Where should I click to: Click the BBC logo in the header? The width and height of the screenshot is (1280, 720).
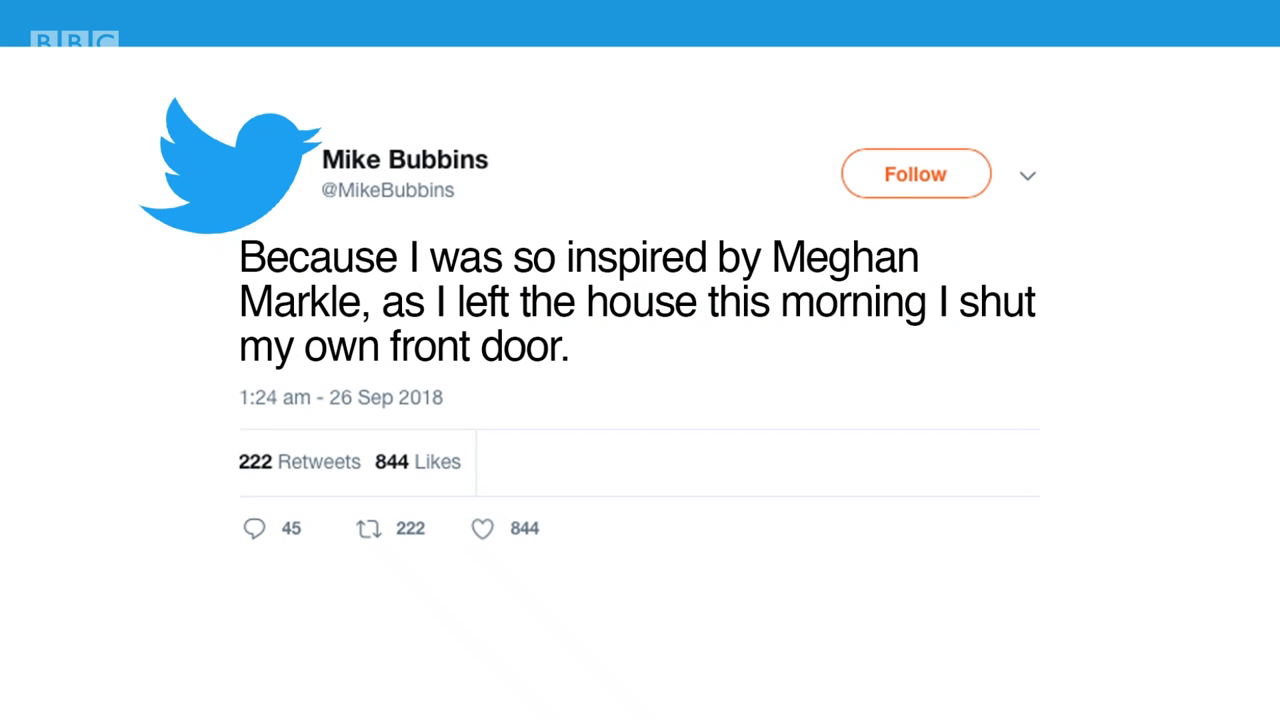[x=75, y=40]
